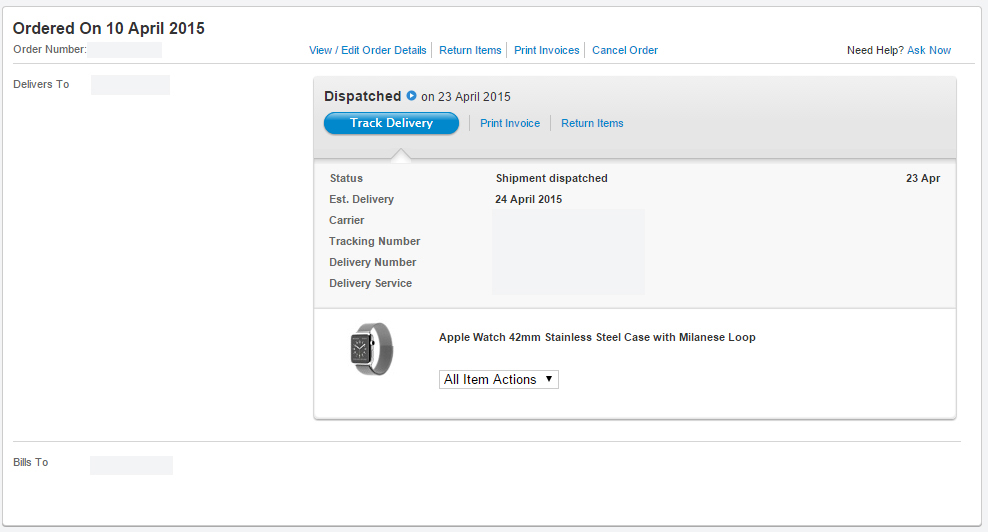Click the Tracking Number label
This screenshot has width=988, height=532.
(x=374, y=241)
